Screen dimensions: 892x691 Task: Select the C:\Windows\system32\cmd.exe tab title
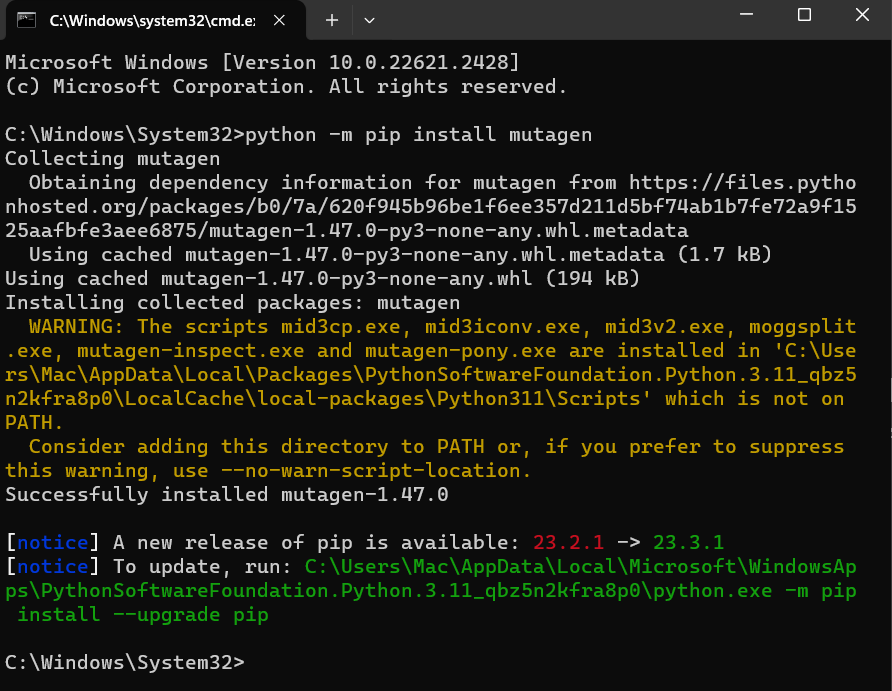pos(150,19)
